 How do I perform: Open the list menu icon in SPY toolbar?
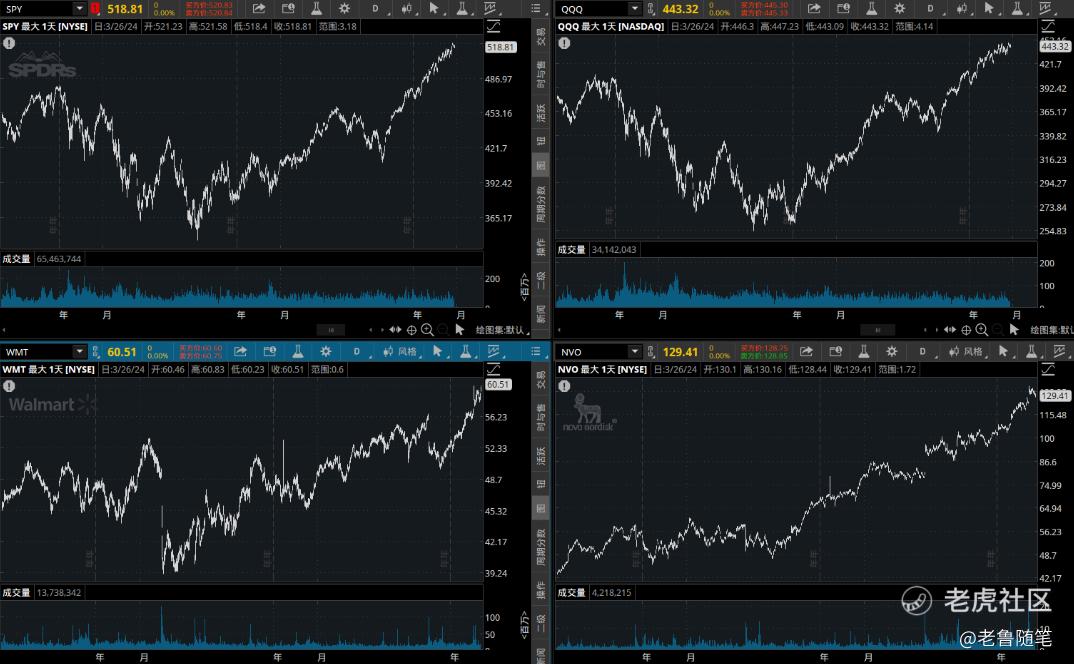coord(536,8)
